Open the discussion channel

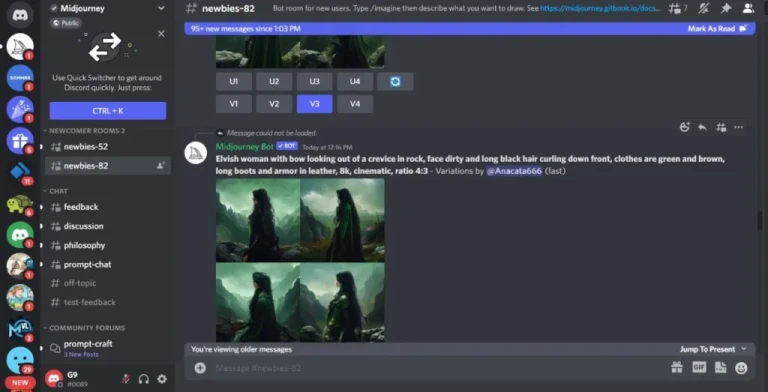pos(108,226)
